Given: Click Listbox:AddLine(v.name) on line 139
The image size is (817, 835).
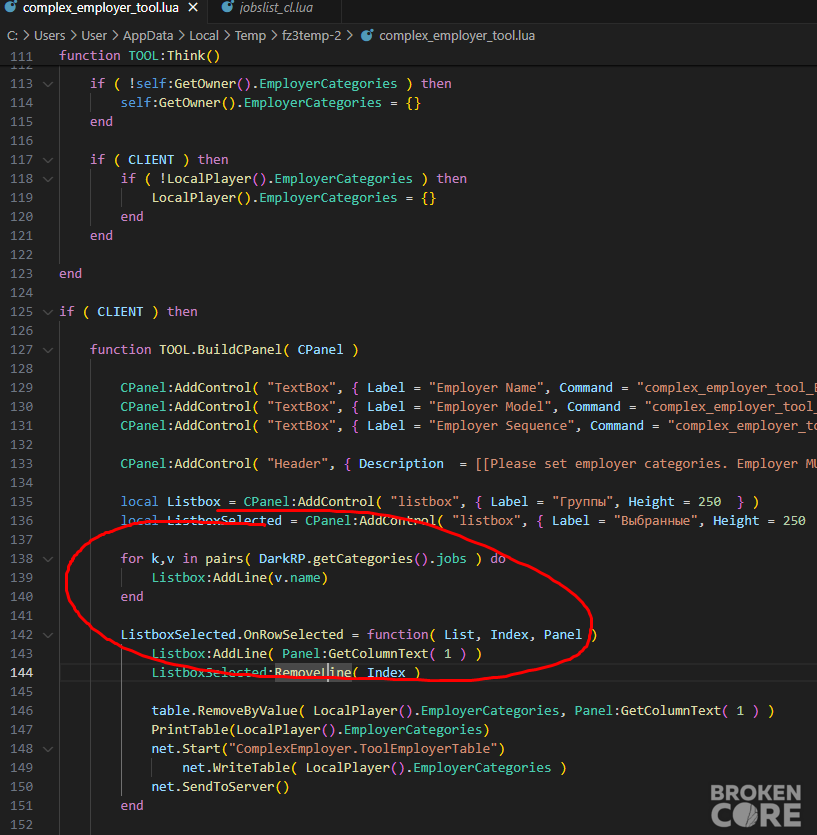Looking at the screenshot, I should tap(240, 578).
